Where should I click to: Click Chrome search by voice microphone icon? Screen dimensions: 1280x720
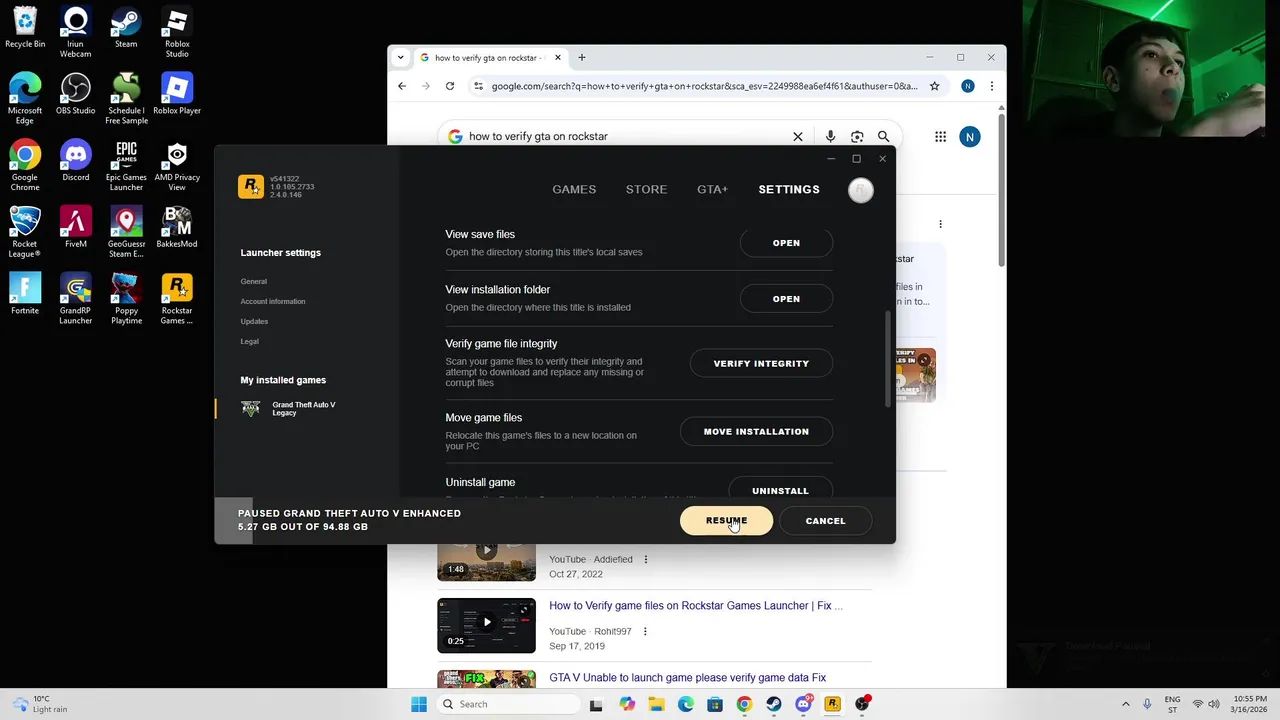click(x=830, y=136)
